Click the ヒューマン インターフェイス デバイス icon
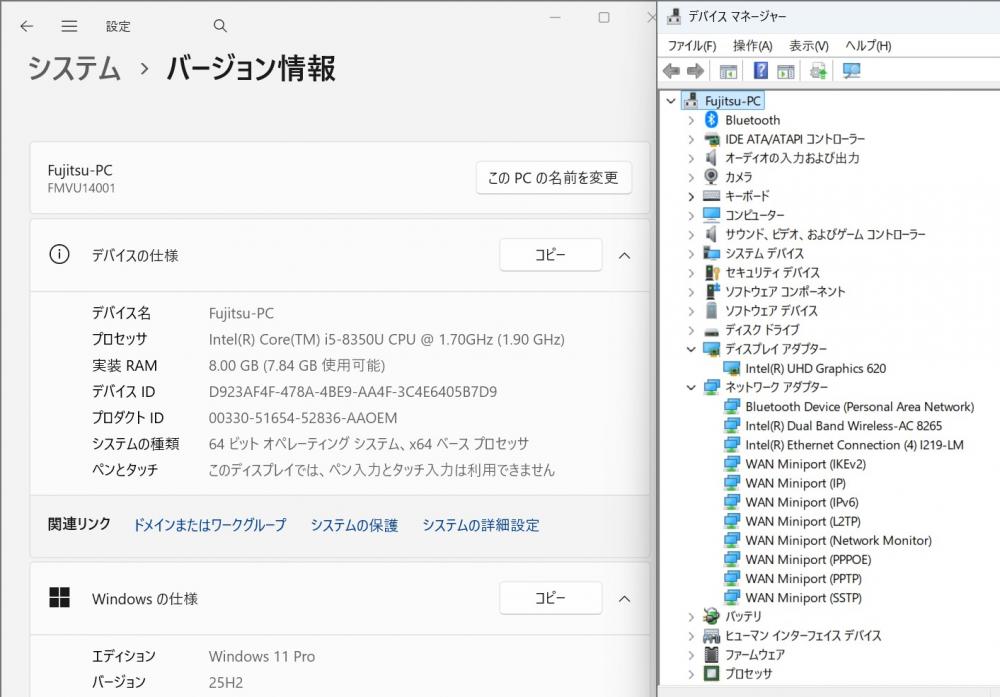 click(711, 635)
